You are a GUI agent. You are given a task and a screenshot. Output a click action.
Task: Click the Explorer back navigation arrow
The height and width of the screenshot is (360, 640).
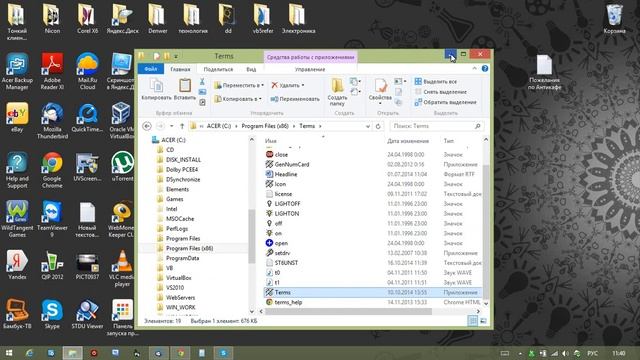147,126
